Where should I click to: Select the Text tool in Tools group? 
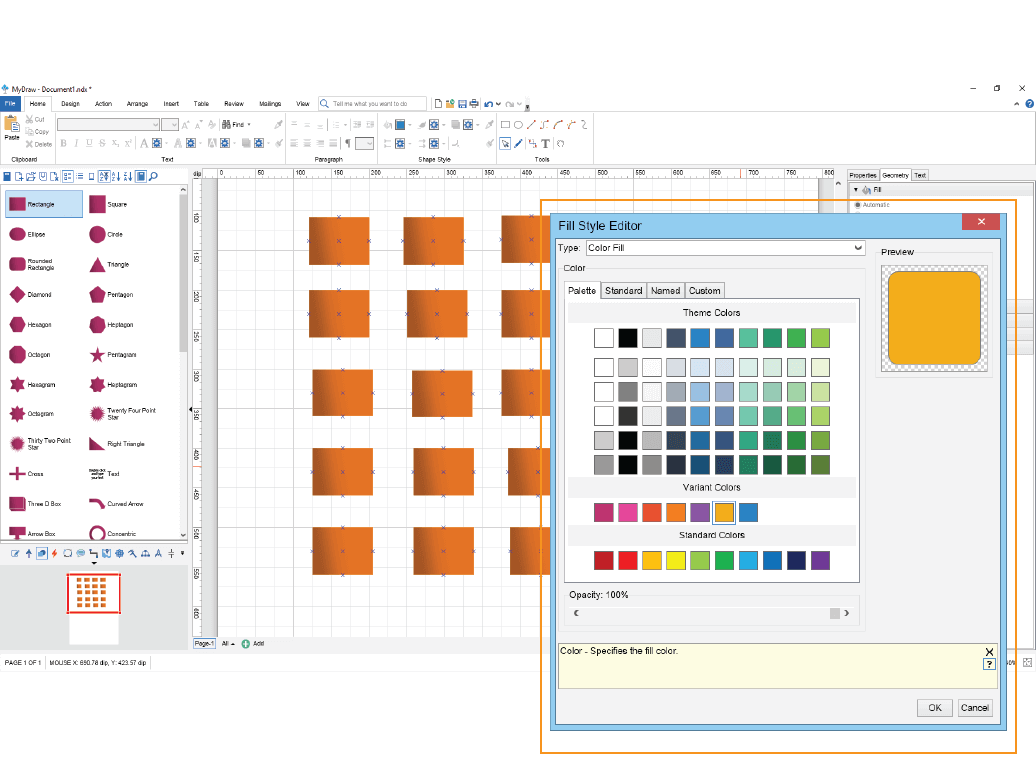coord(545,143)
